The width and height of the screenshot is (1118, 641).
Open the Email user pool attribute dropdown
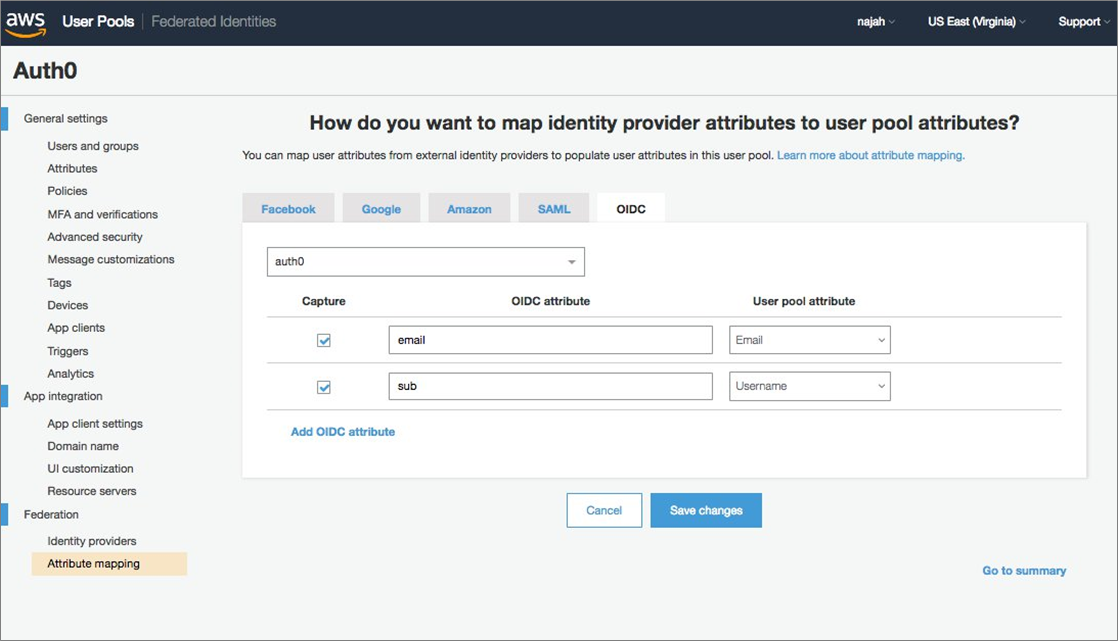tap(809, 340)
